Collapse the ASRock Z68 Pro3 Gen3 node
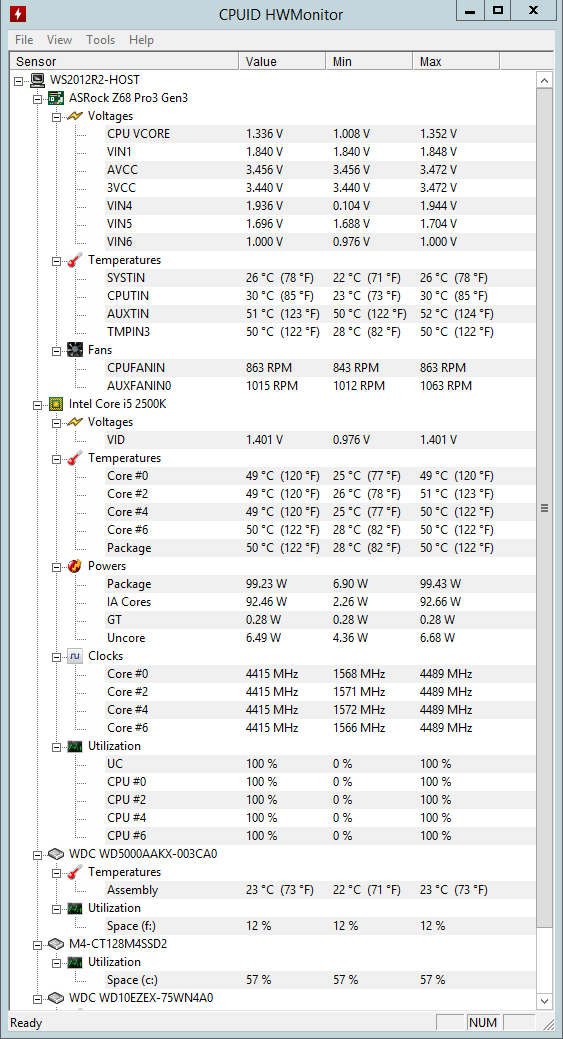This screenshot has height=1039, width=563. [x=38, y=98]
